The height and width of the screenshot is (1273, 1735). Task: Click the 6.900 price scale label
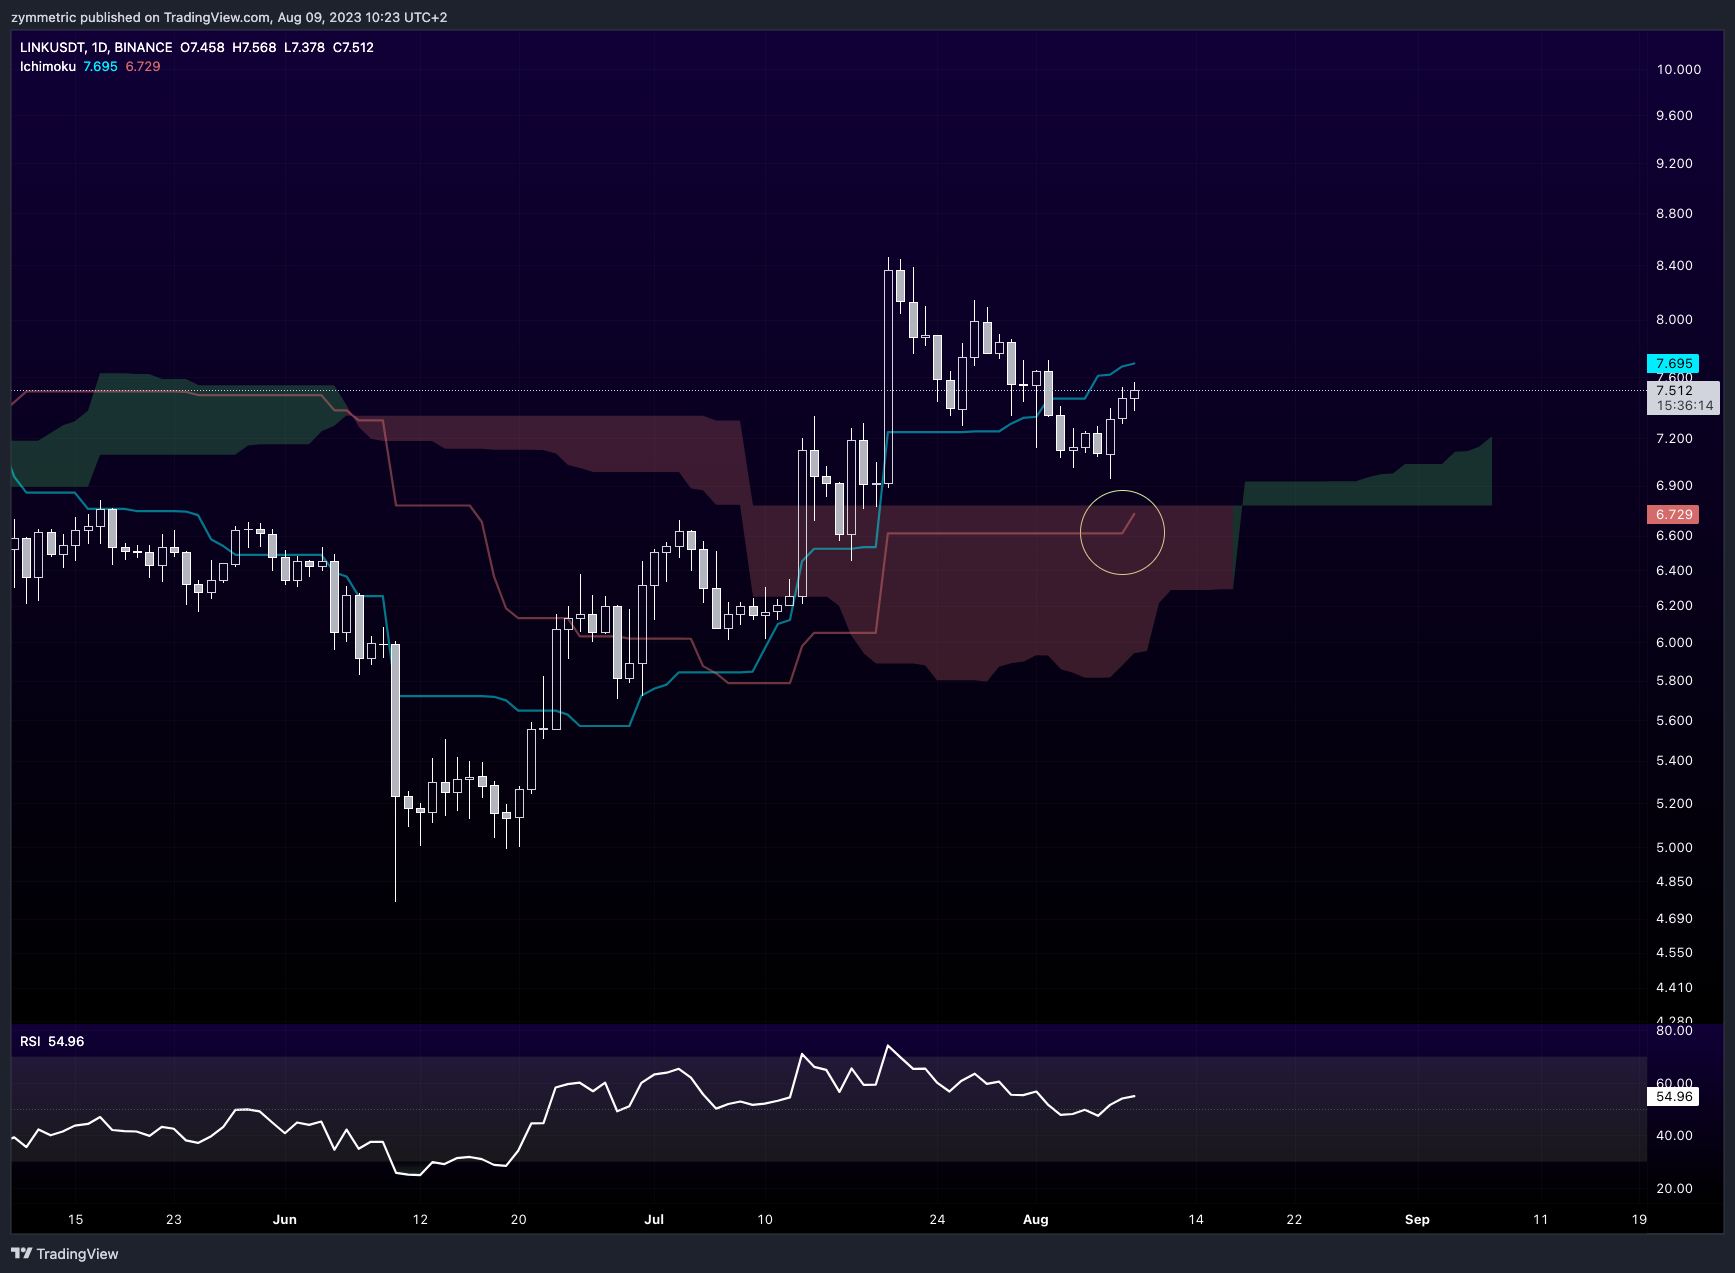(1674, 485)
